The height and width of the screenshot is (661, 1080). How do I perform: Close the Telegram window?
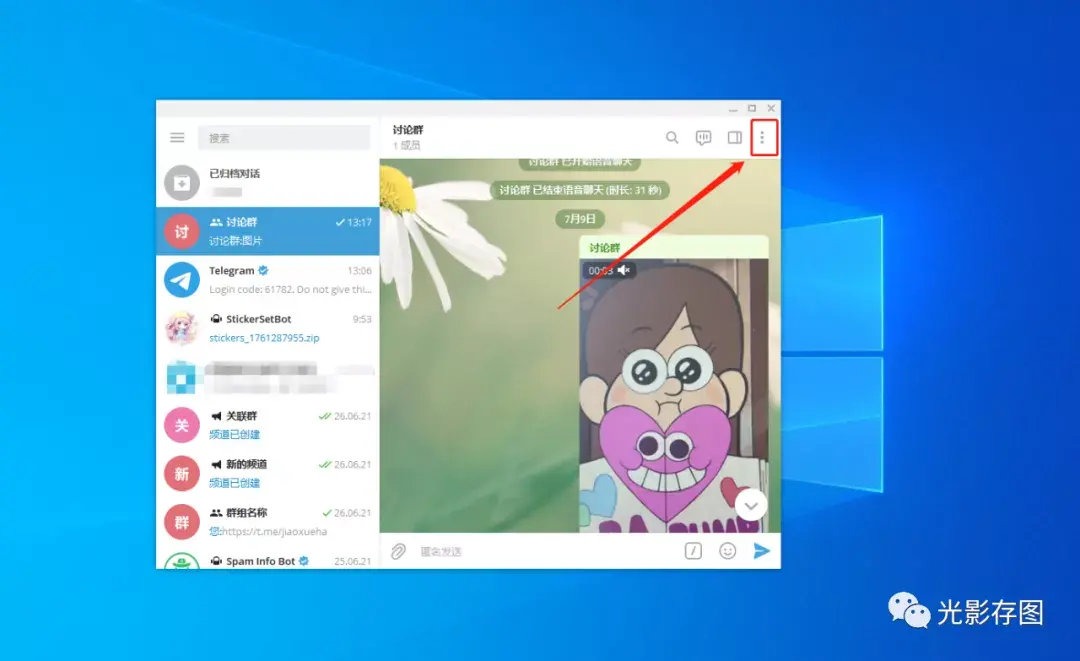pos(771,109)
